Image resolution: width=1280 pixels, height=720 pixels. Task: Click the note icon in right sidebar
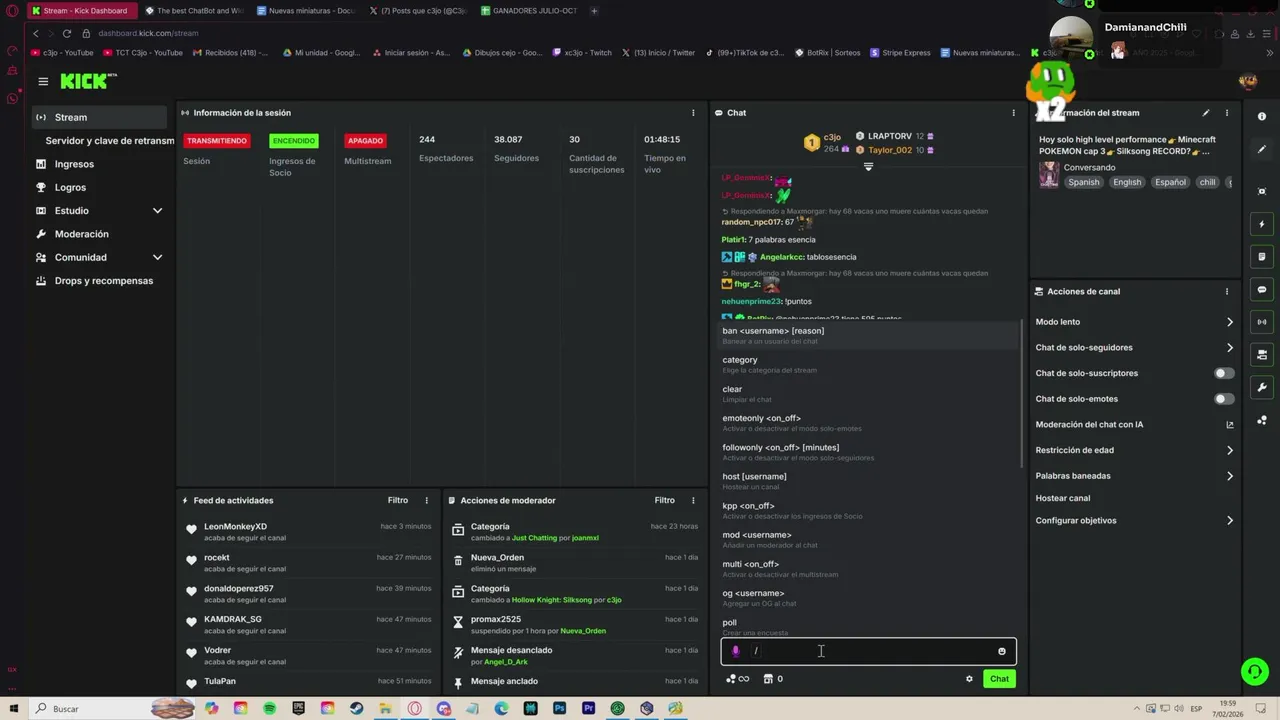click(x=1262, y=257)
